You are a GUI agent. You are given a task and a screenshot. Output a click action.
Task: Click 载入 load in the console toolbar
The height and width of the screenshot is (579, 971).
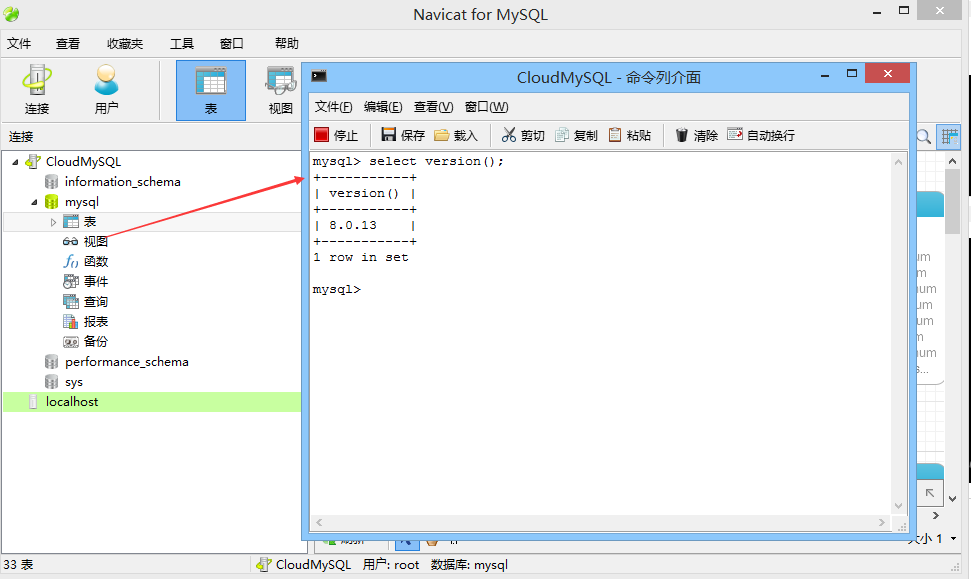(x=456, y=135)
